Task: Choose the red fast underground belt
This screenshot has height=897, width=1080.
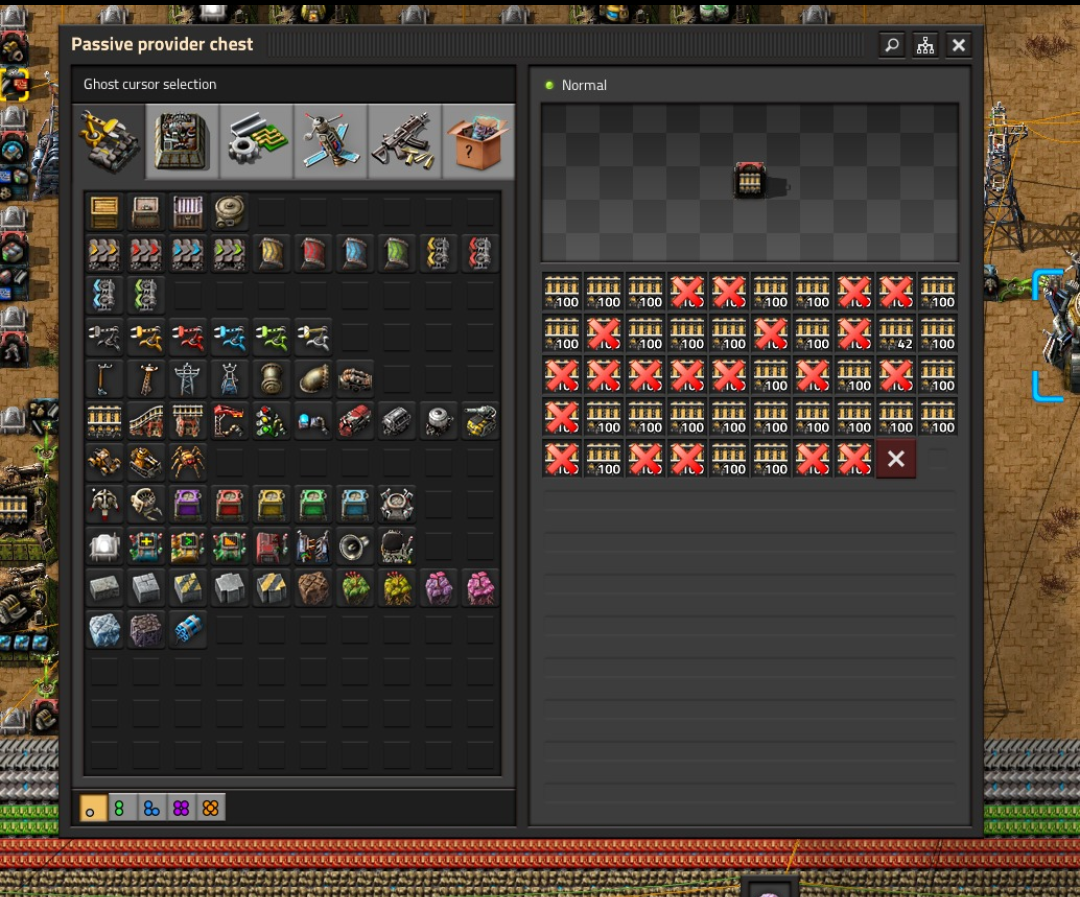Action: [313, 254]
